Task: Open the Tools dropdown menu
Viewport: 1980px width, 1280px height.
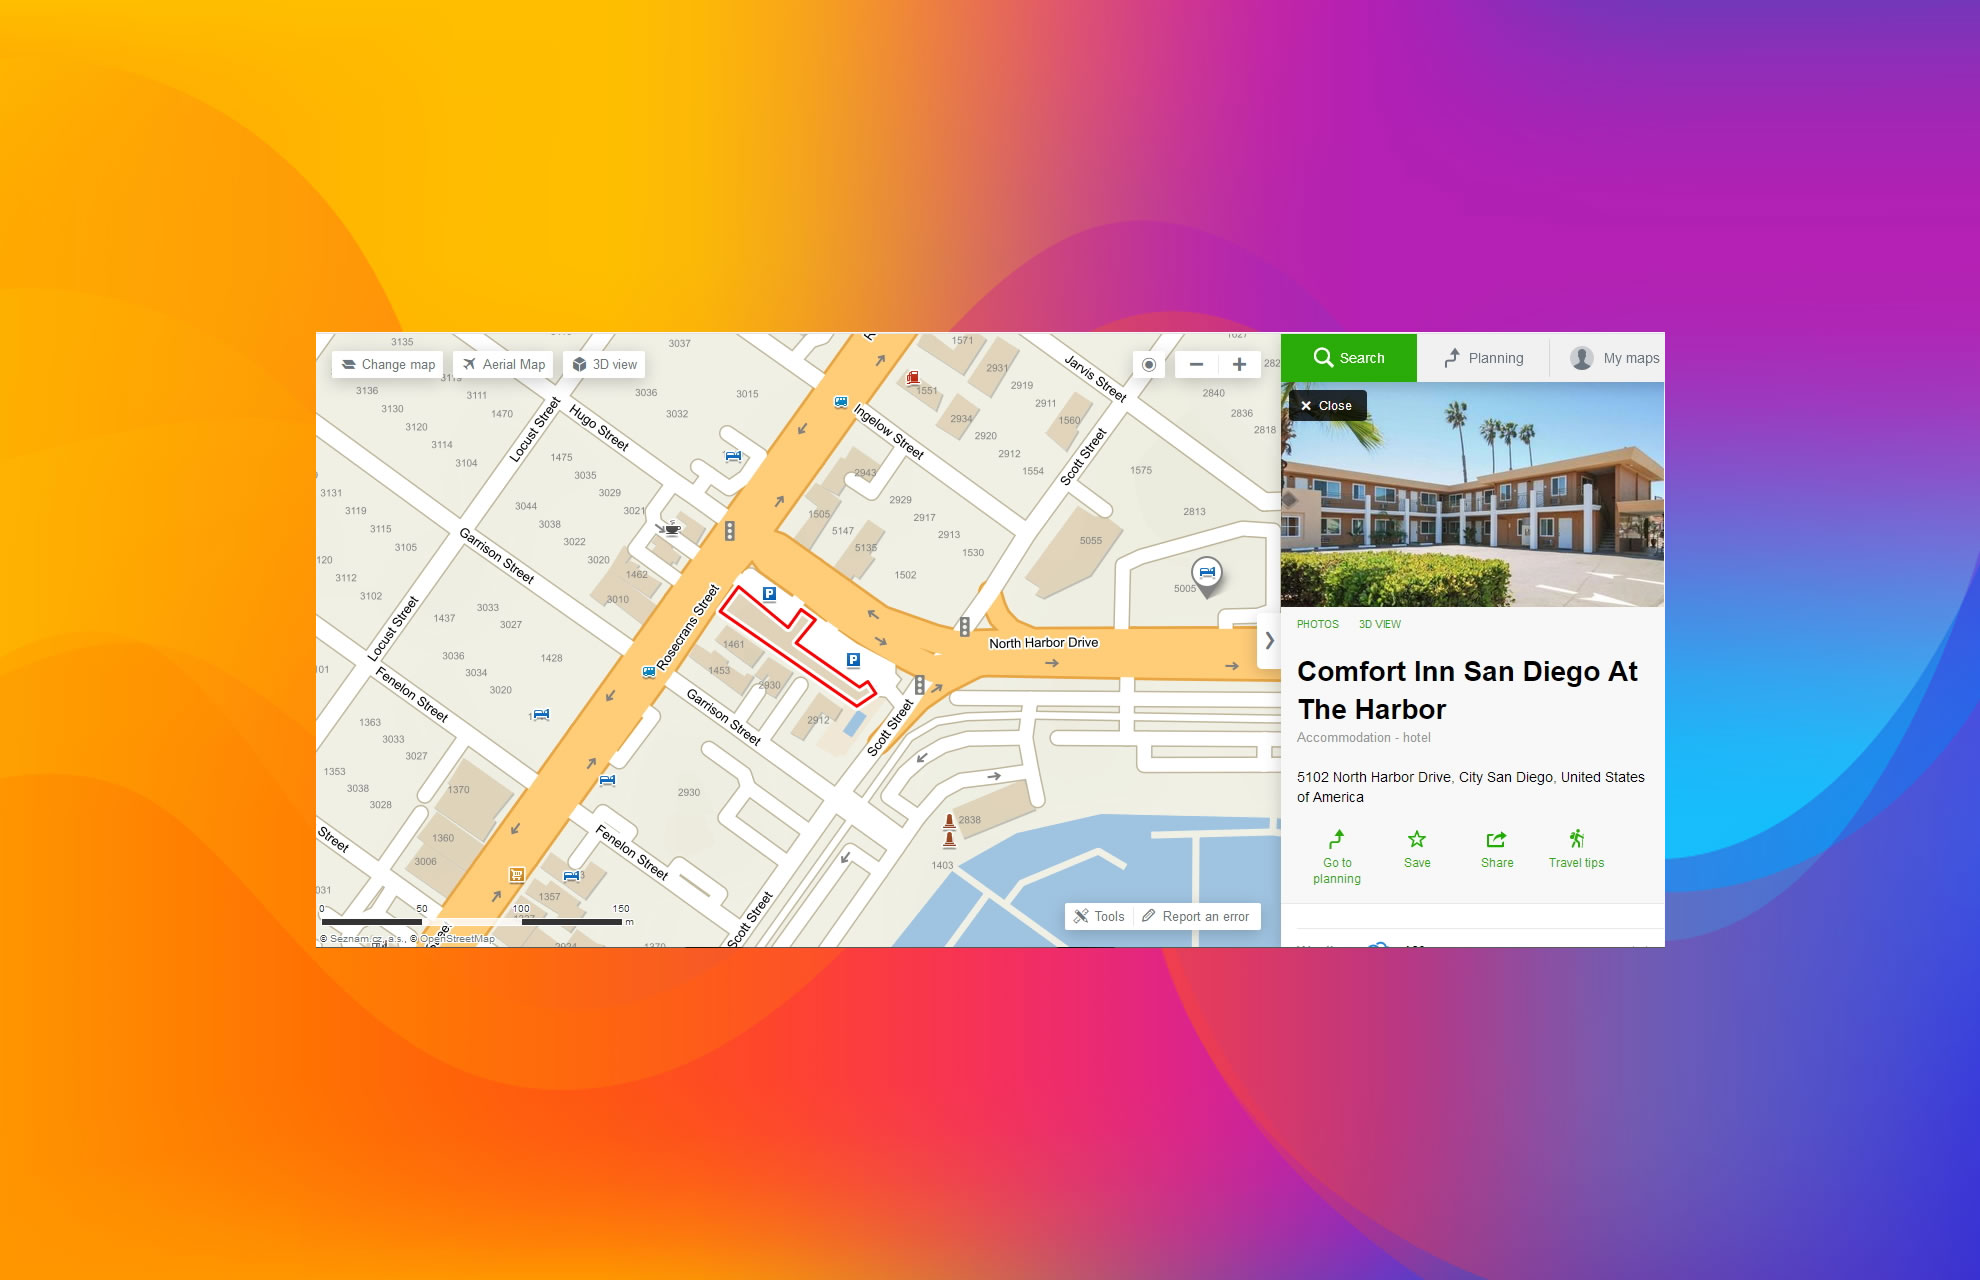Action: [1100, 916]
